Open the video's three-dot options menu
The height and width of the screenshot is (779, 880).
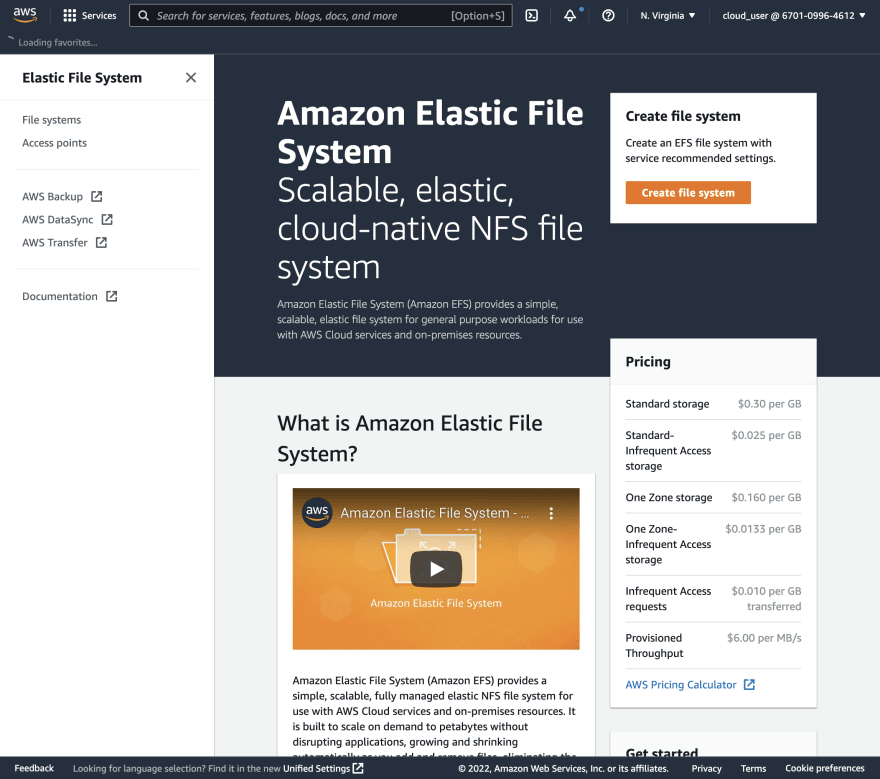point(551,513)
